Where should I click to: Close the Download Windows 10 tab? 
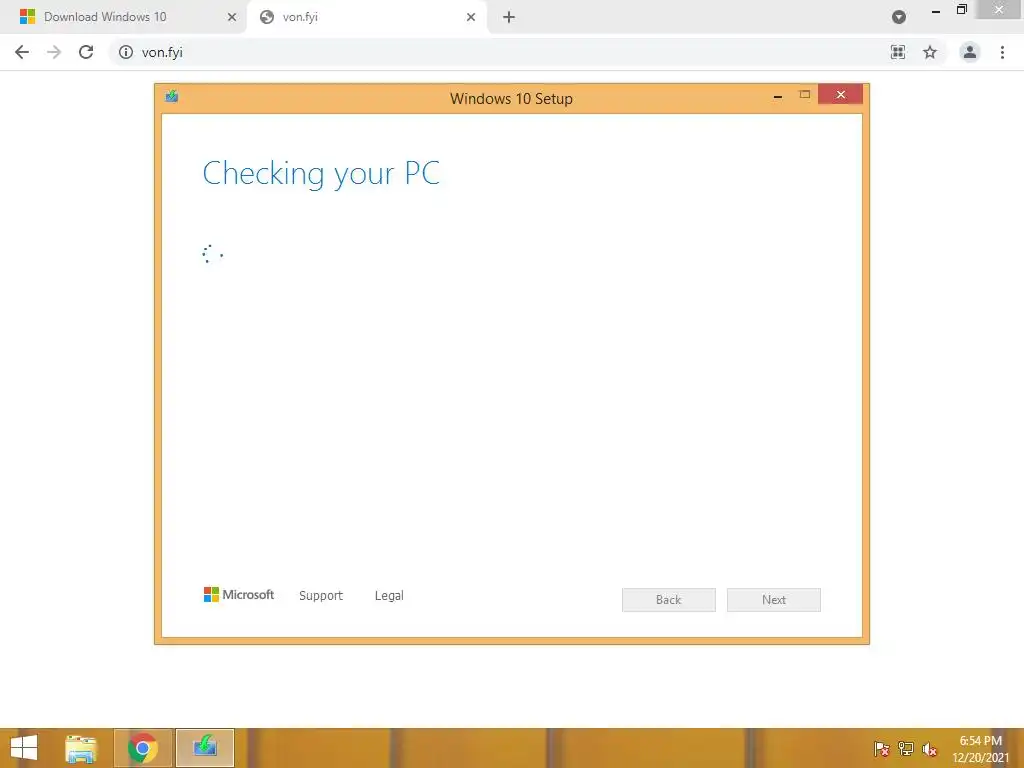[232, 17]
